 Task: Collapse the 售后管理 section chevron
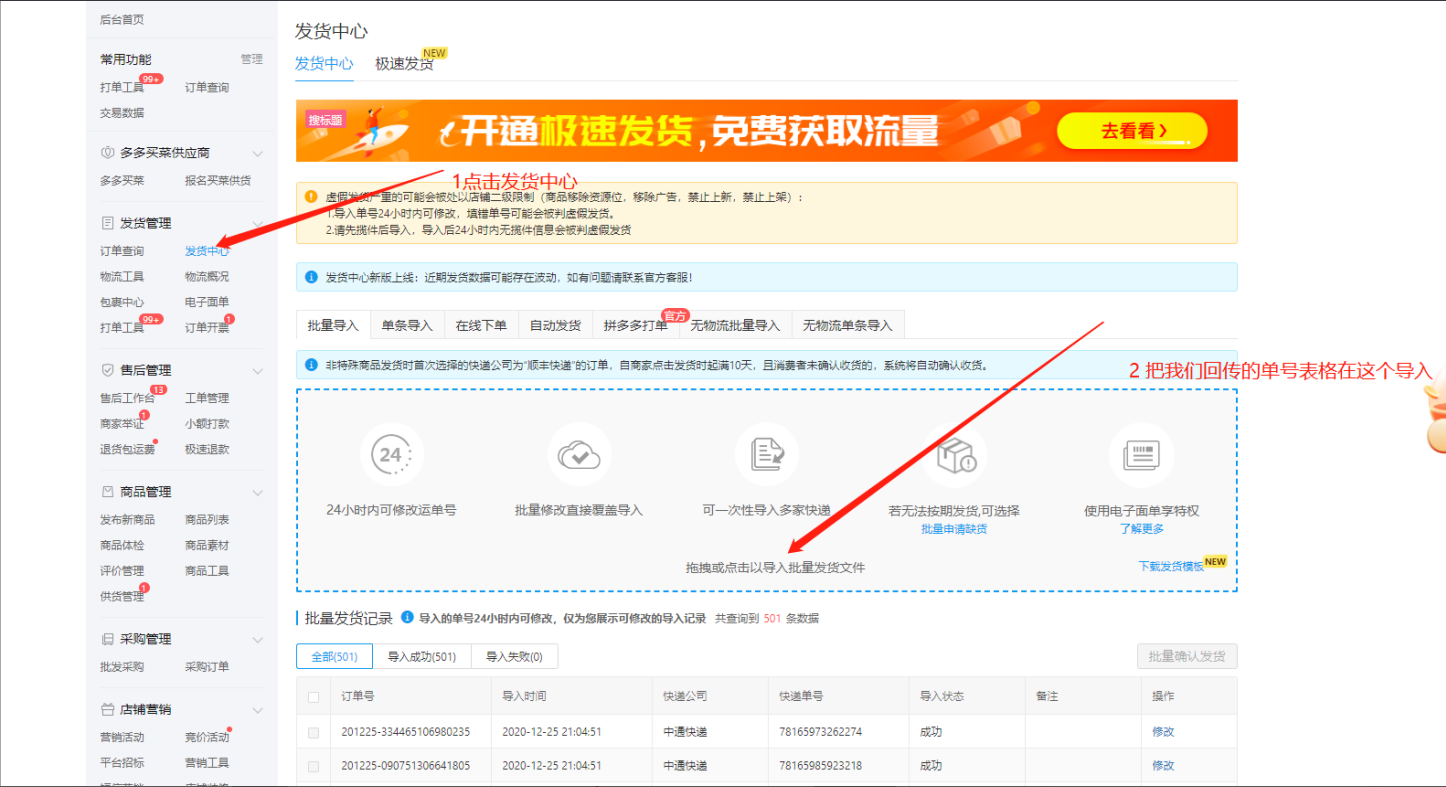257,371
